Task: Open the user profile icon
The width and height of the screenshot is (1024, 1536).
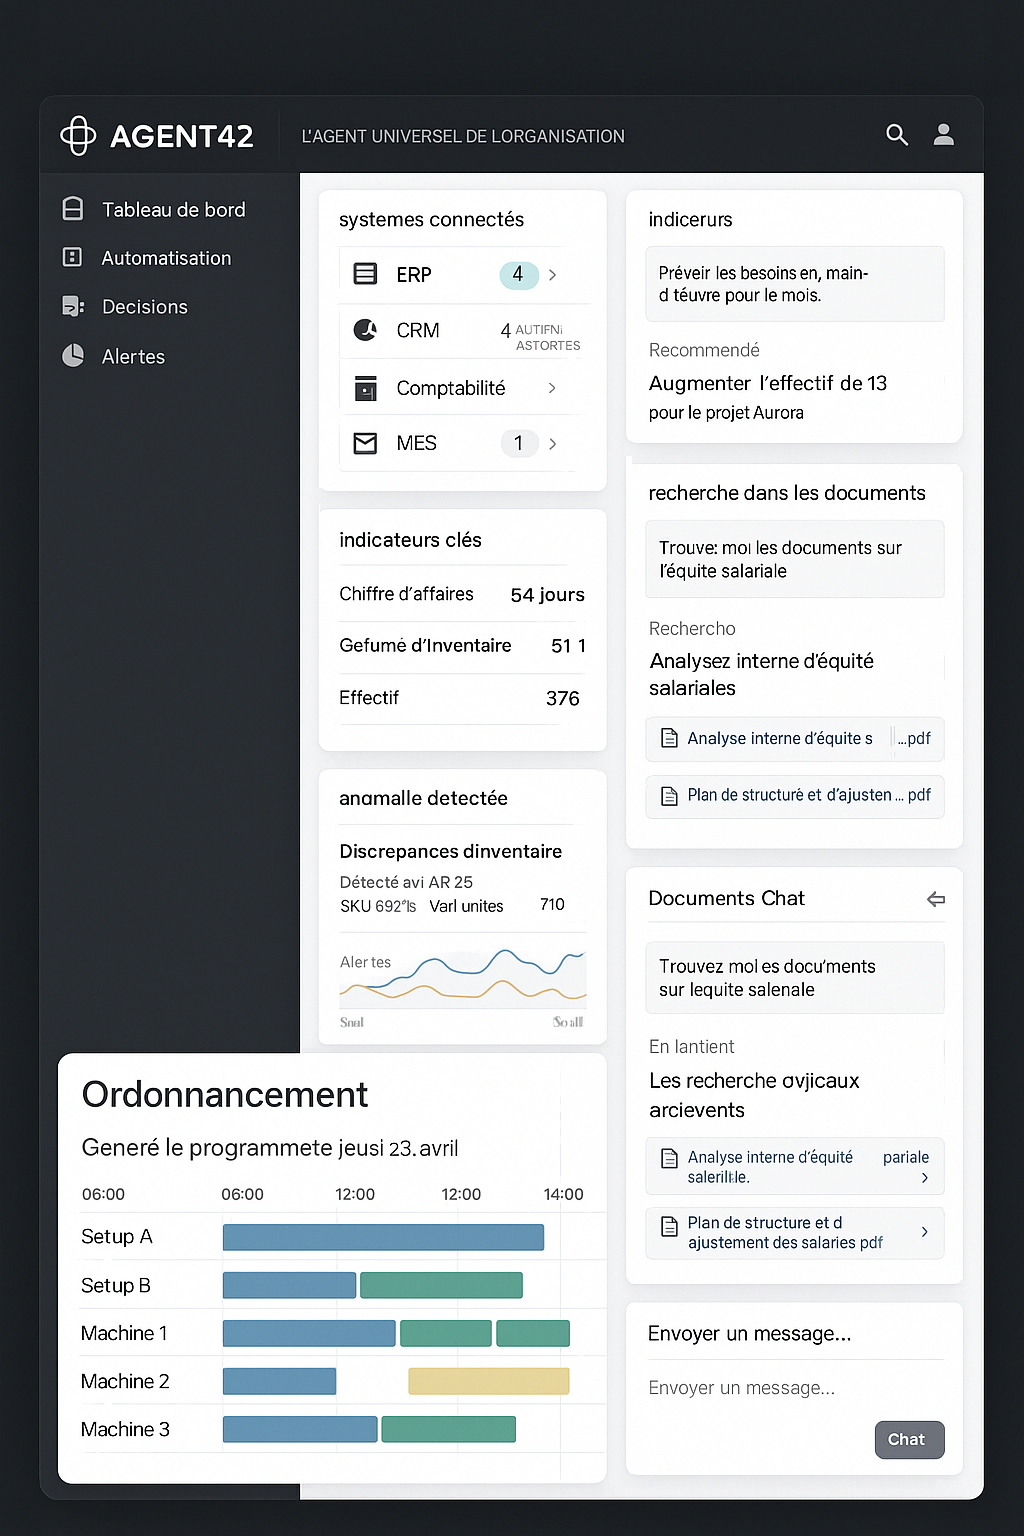Action: click(943, 135)
